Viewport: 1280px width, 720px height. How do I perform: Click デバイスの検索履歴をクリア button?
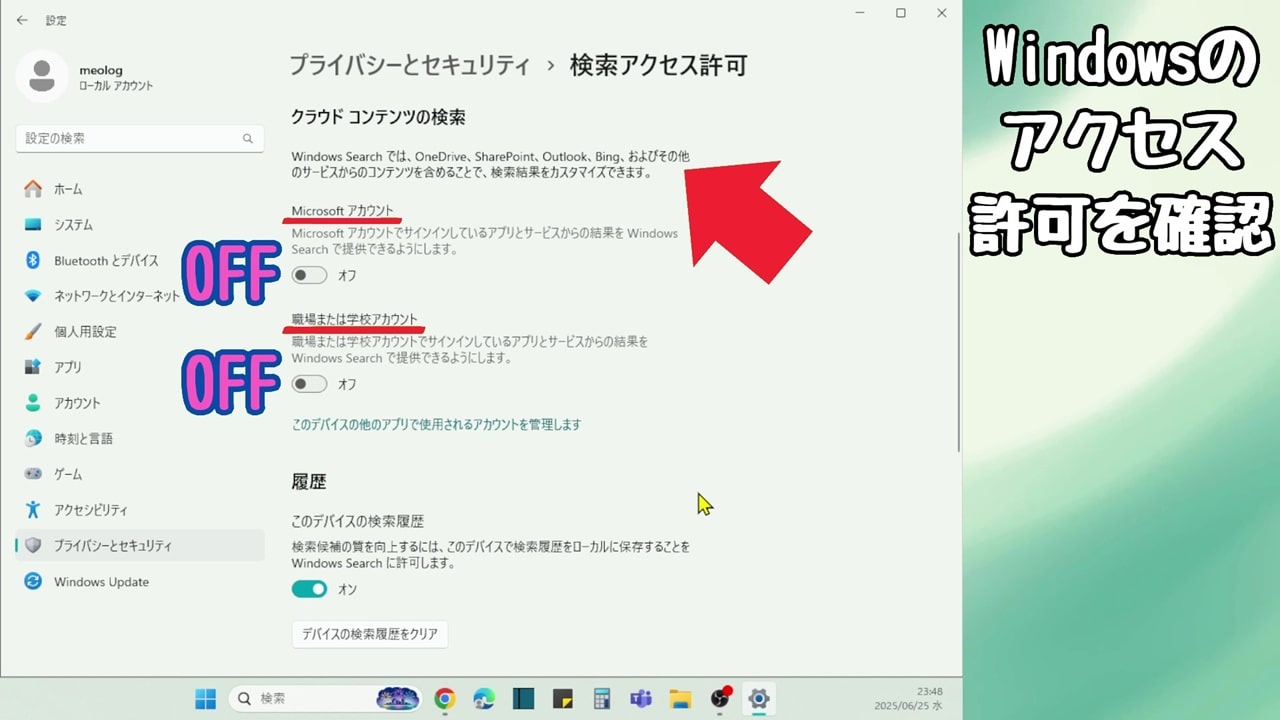pyautogui.click(x=370, y=634)
